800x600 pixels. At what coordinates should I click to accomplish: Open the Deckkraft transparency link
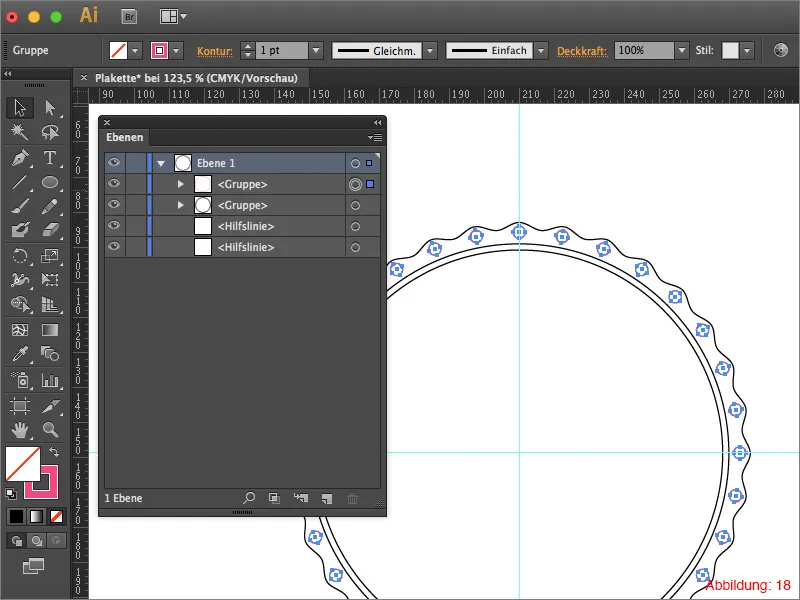[582, 51]
